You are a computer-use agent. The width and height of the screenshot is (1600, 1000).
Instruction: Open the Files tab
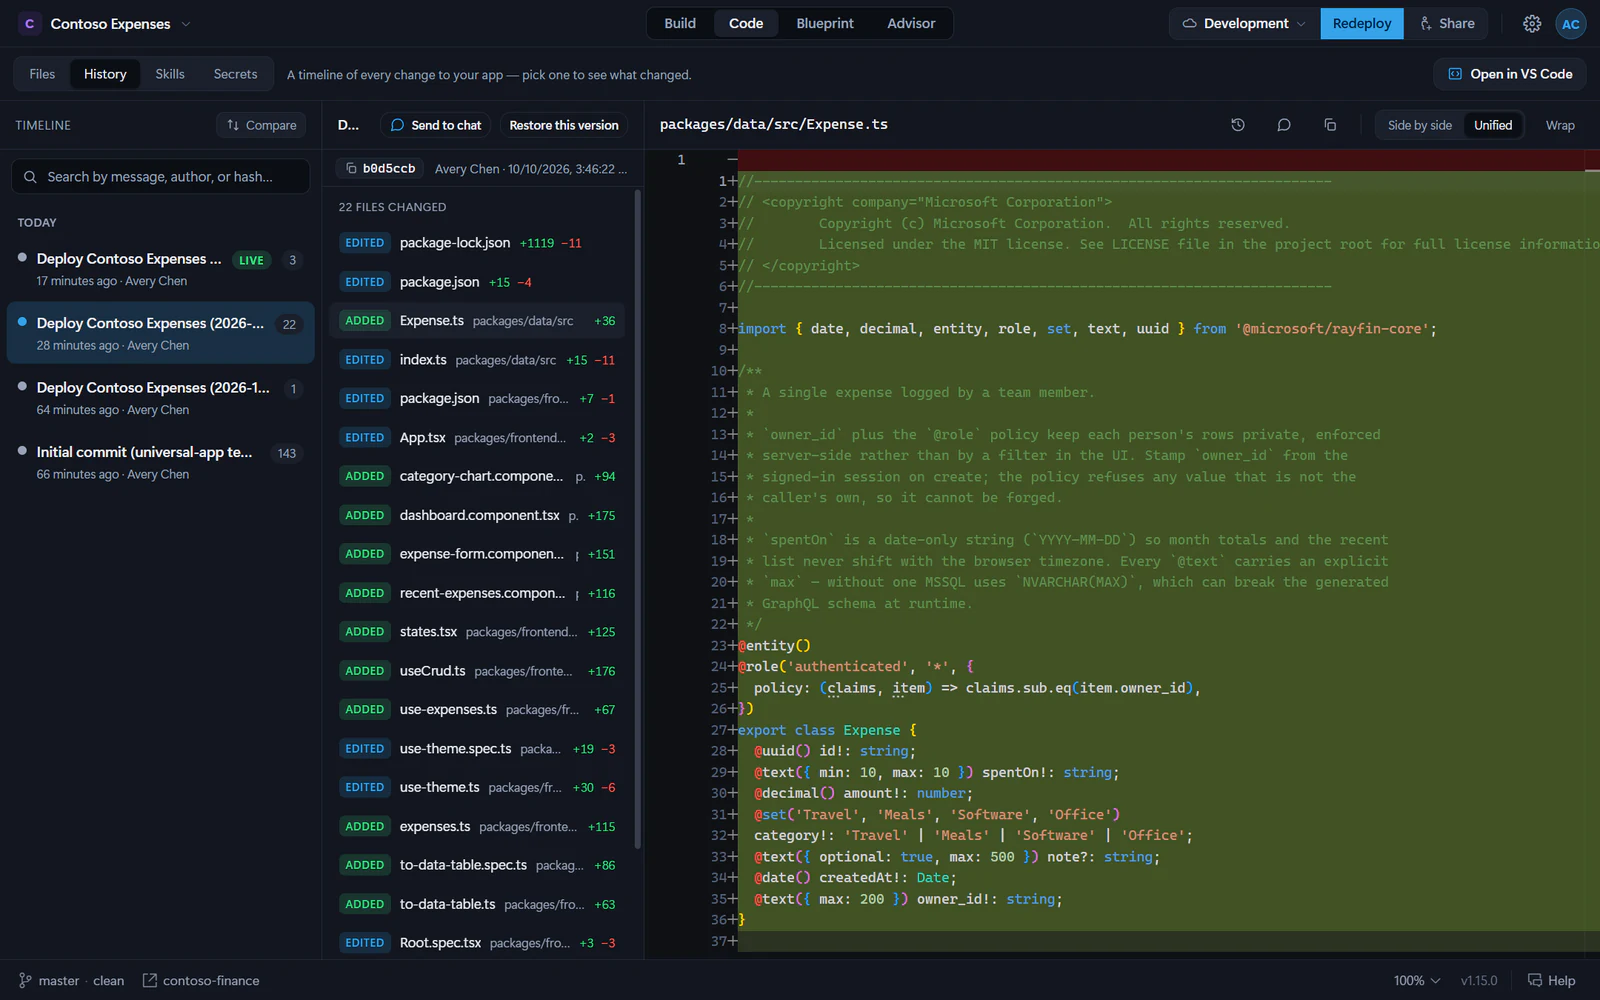[42, 74]
